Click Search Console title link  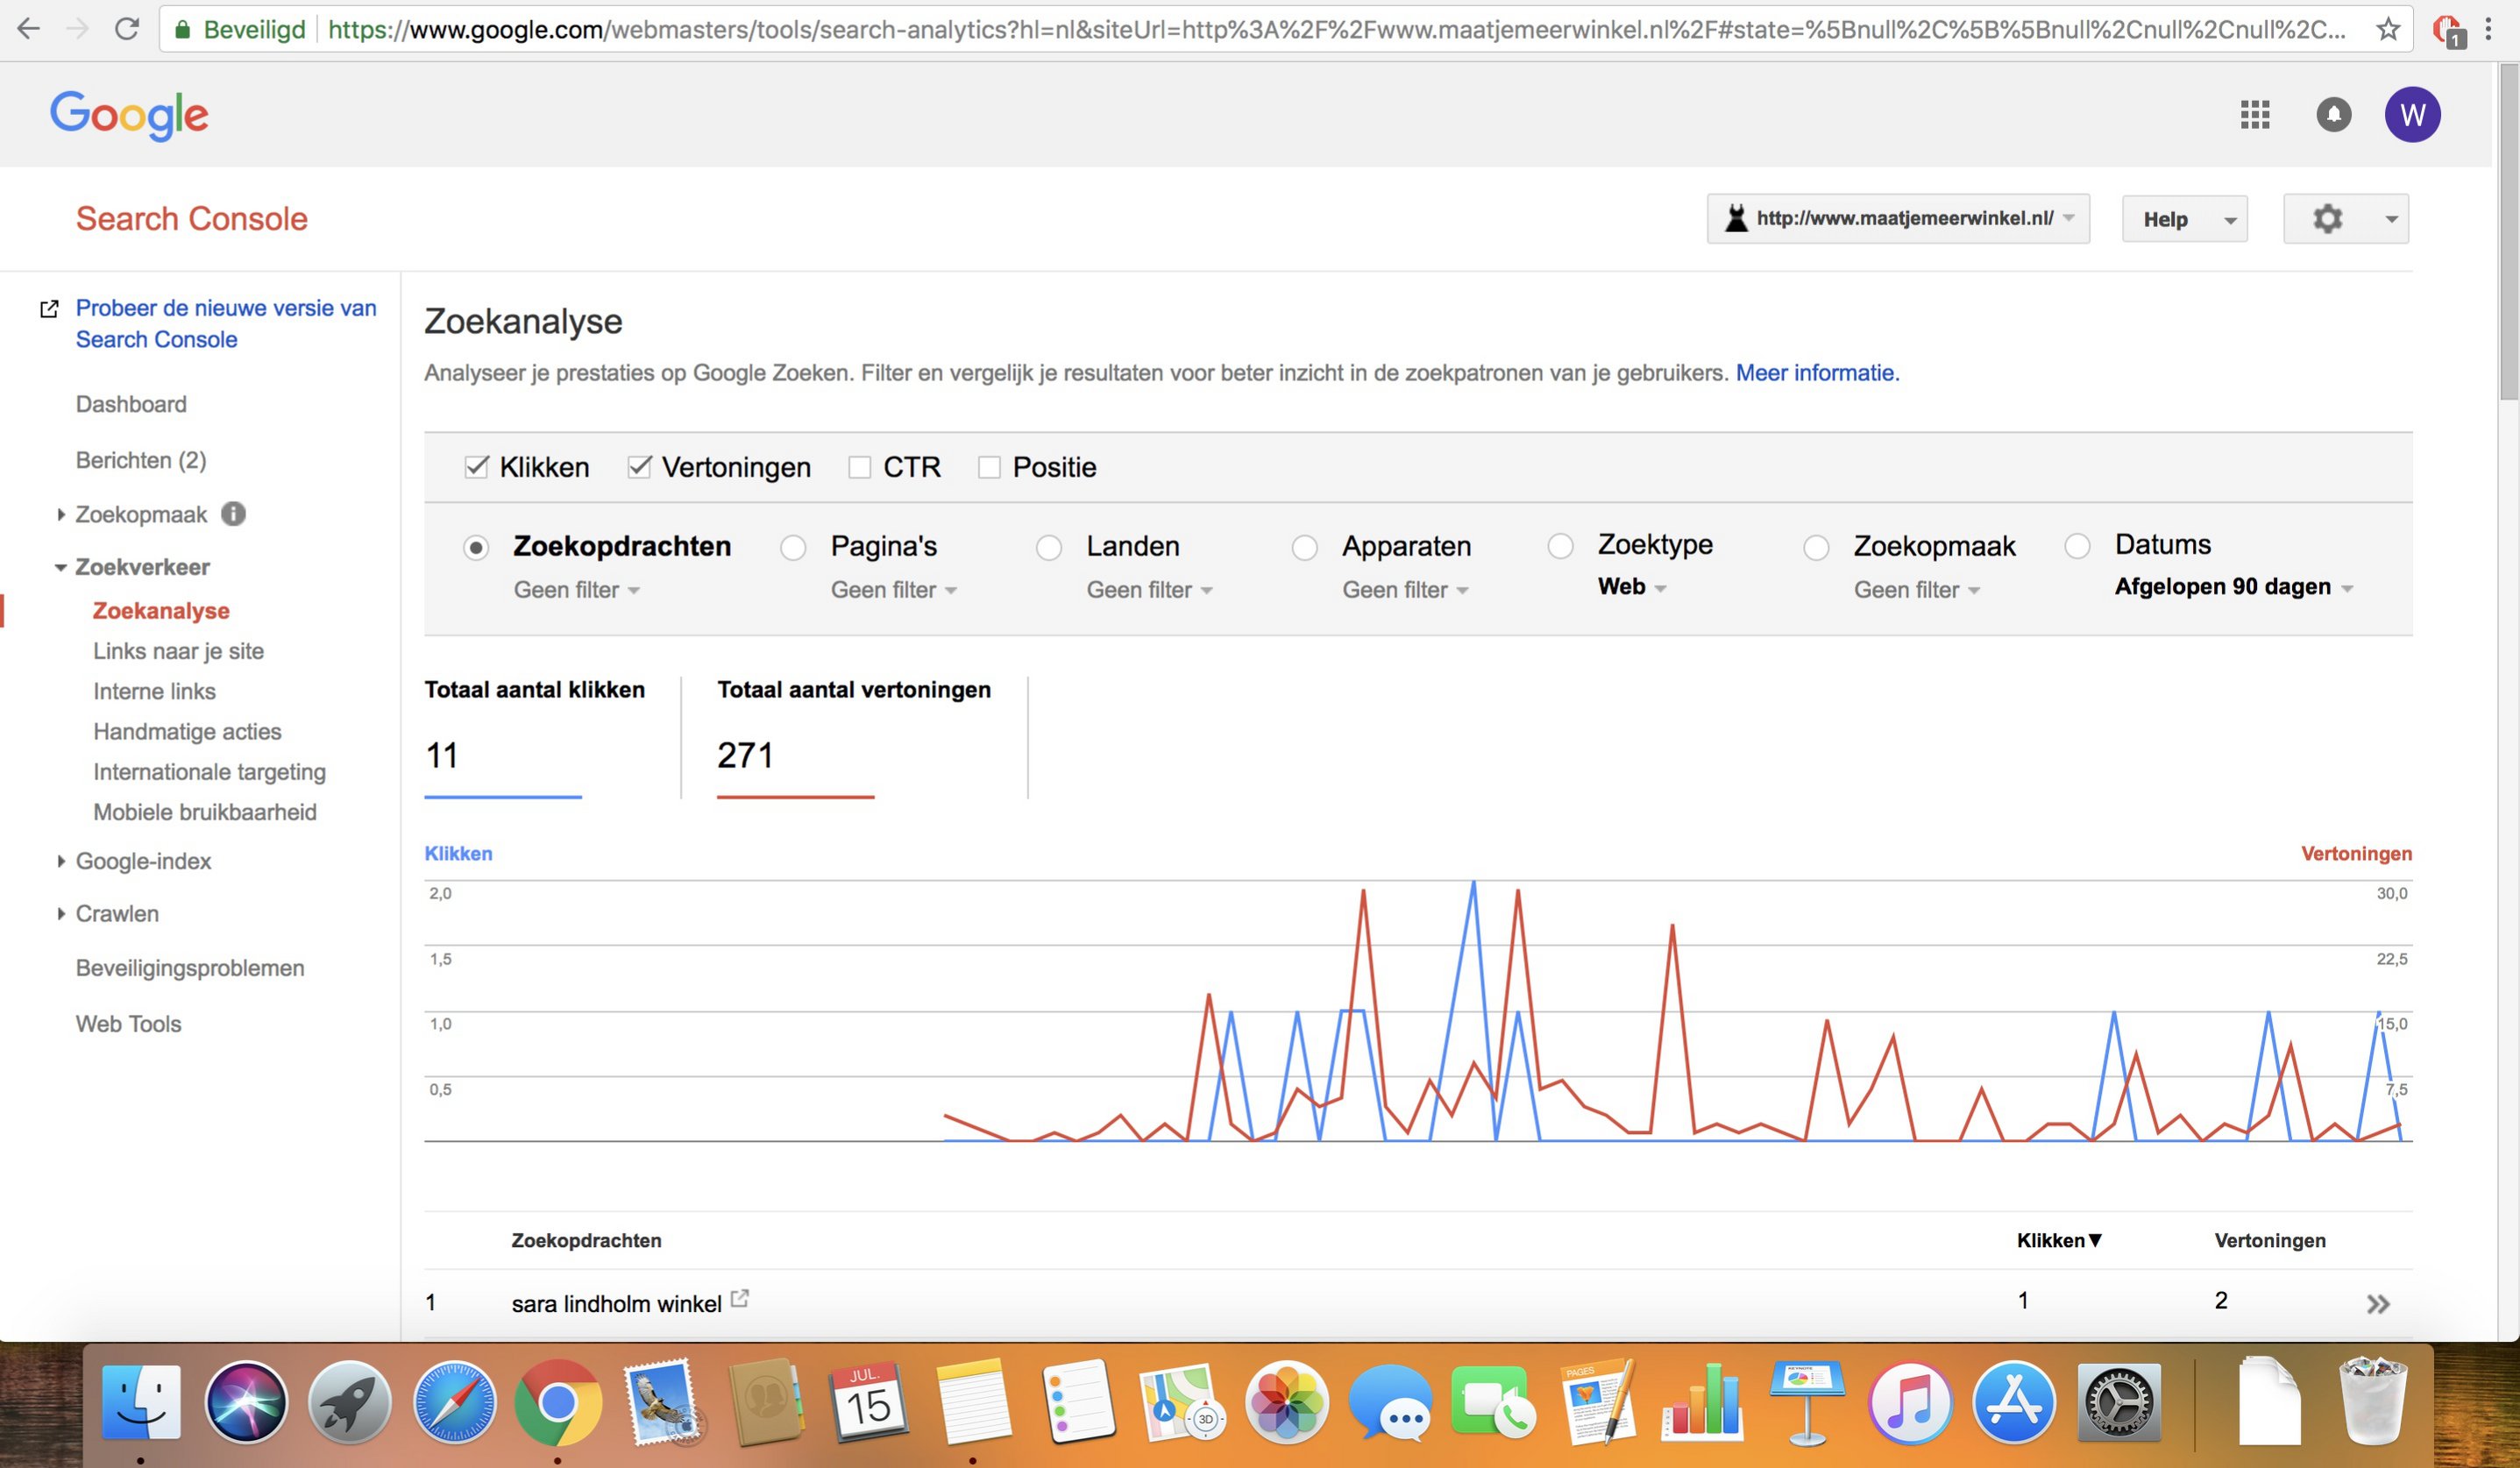[192, 219]
